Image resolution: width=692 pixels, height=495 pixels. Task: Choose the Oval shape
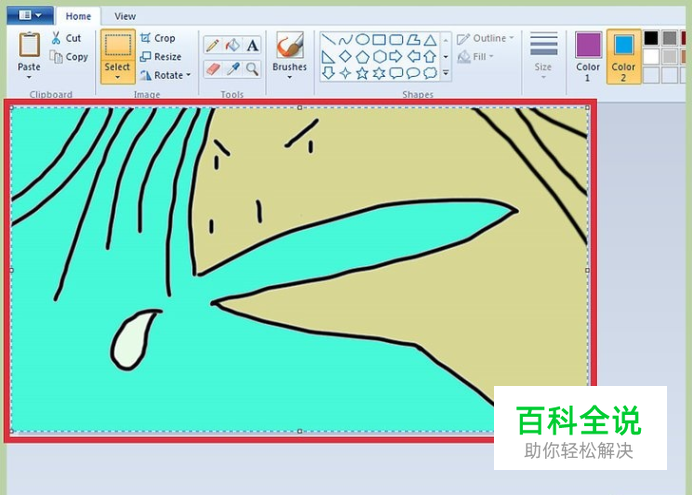pos(362,40)
